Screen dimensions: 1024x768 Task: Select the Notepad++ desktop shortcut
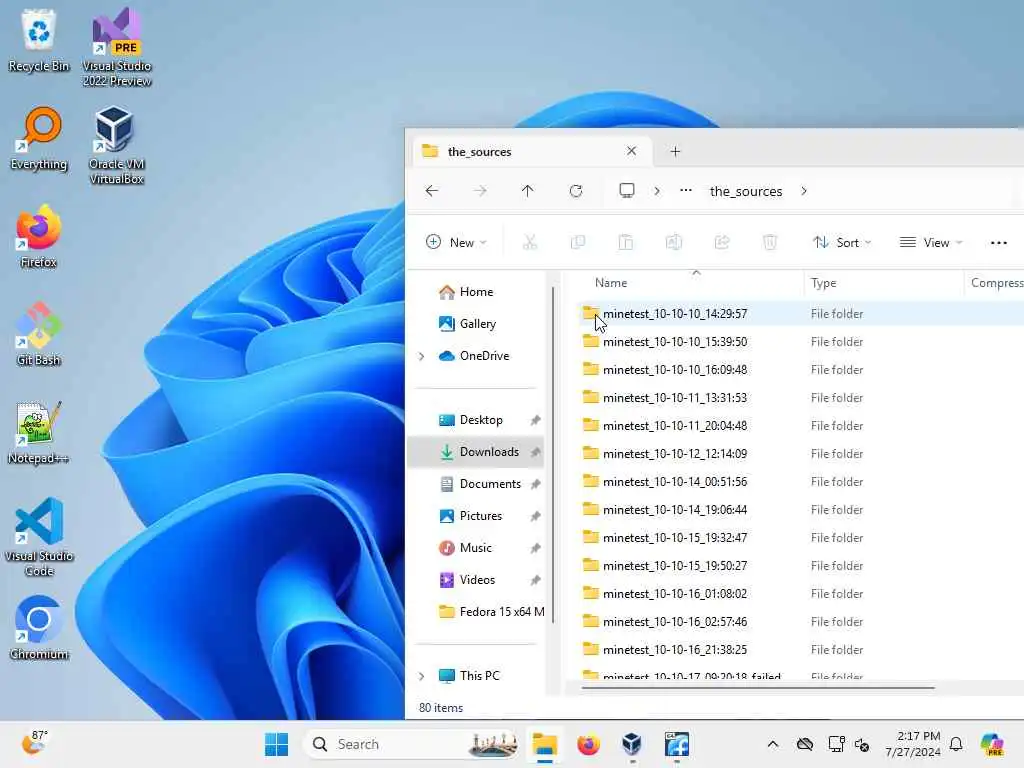click(39, 432)
